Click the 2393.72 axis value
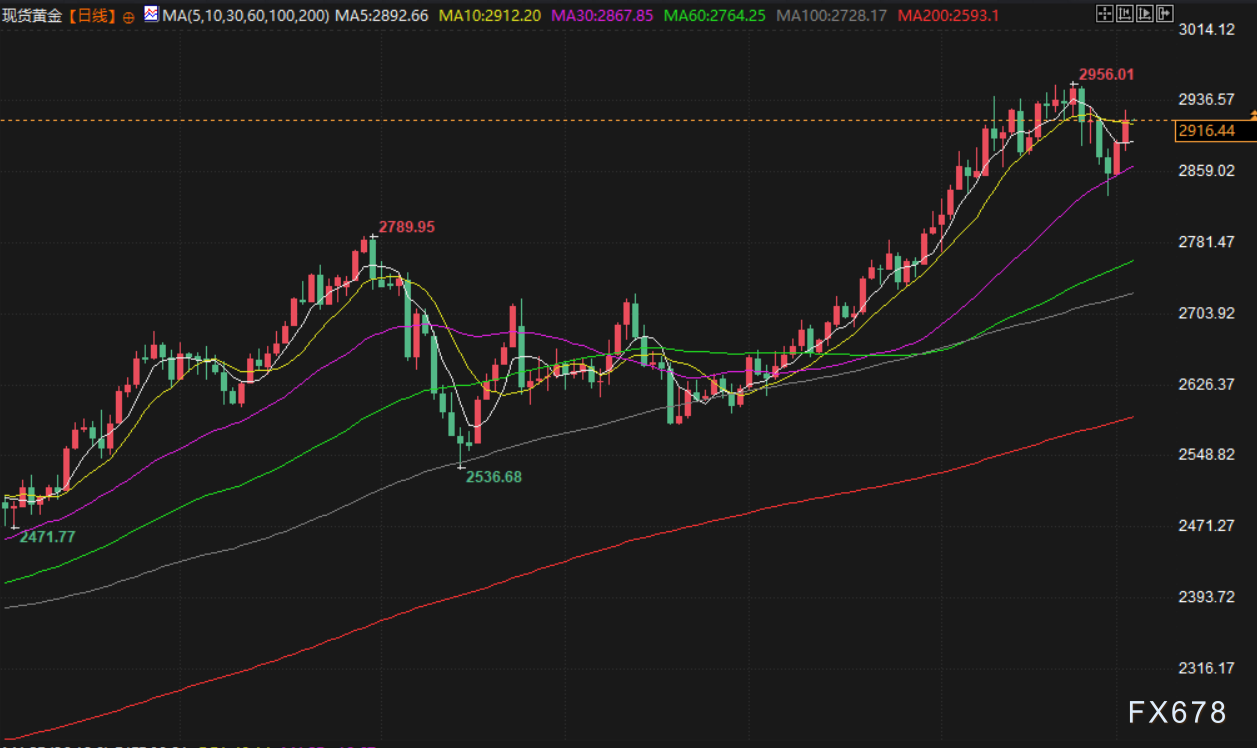This screenshot has width=1257, height=748. pos(1206,597)
